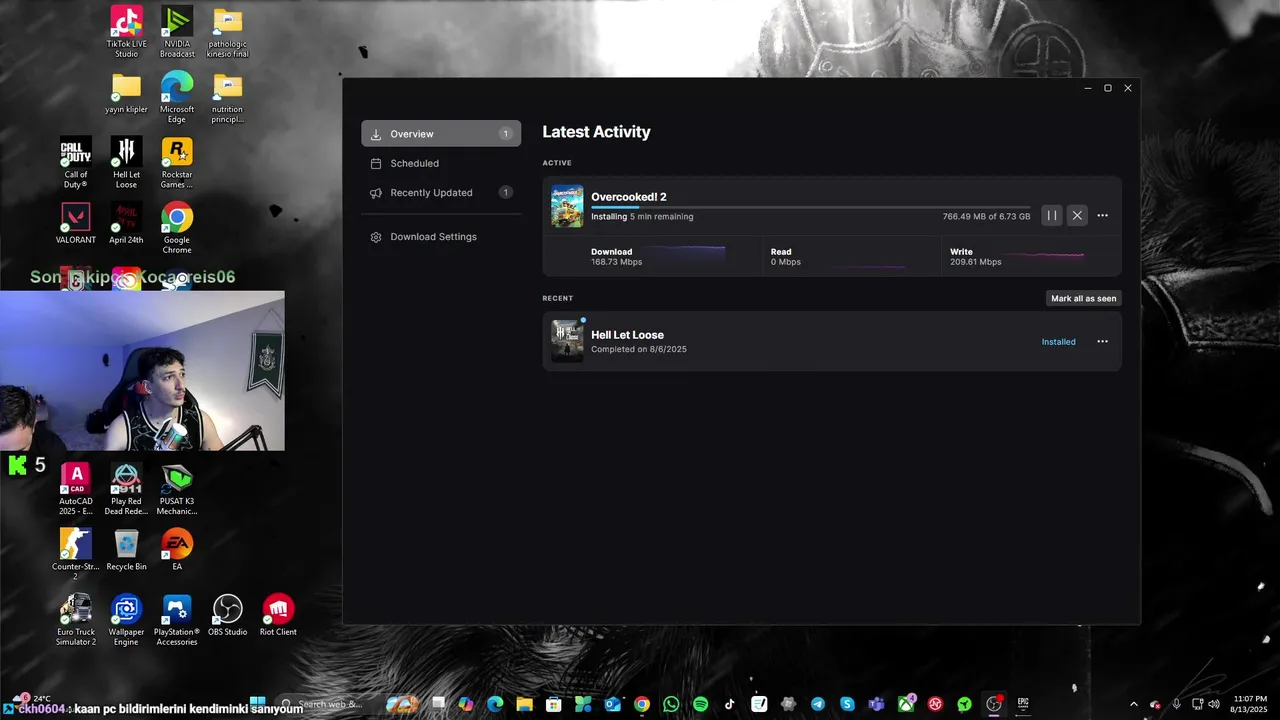Select the yayın klipler folder on the desktop

coord(126,92)
